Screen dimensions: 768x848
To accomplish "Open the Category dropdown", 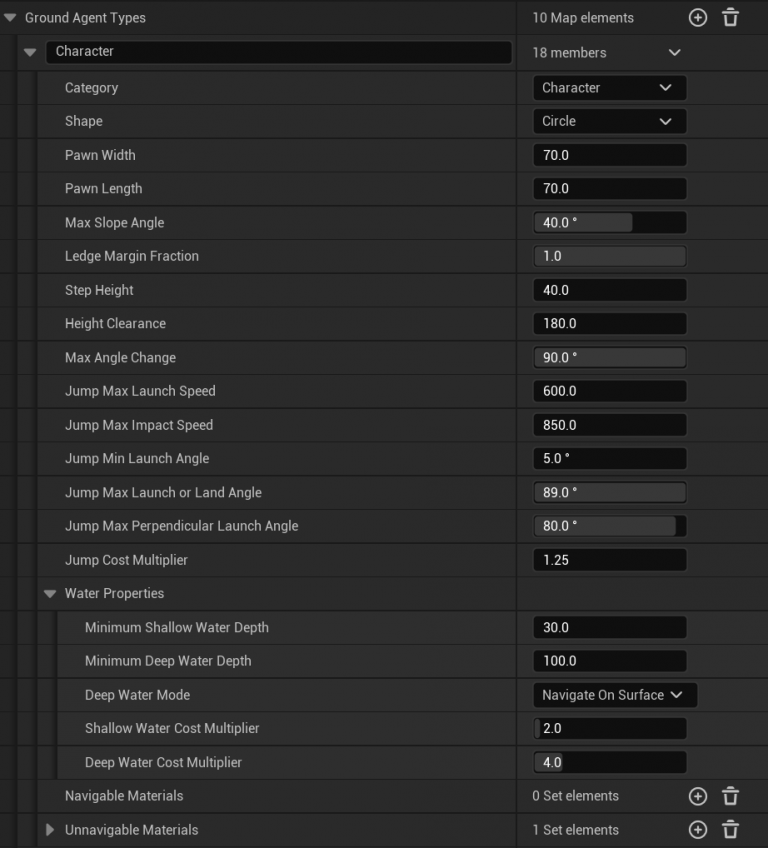I will [x=609, y=88].
